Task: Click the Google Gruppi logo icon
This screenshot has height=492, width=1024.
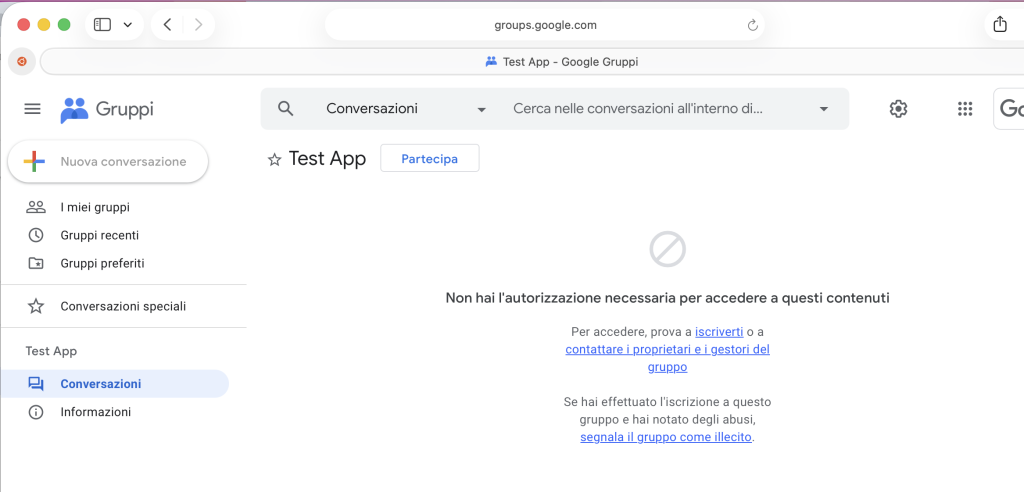Action: tap(75, 109)
